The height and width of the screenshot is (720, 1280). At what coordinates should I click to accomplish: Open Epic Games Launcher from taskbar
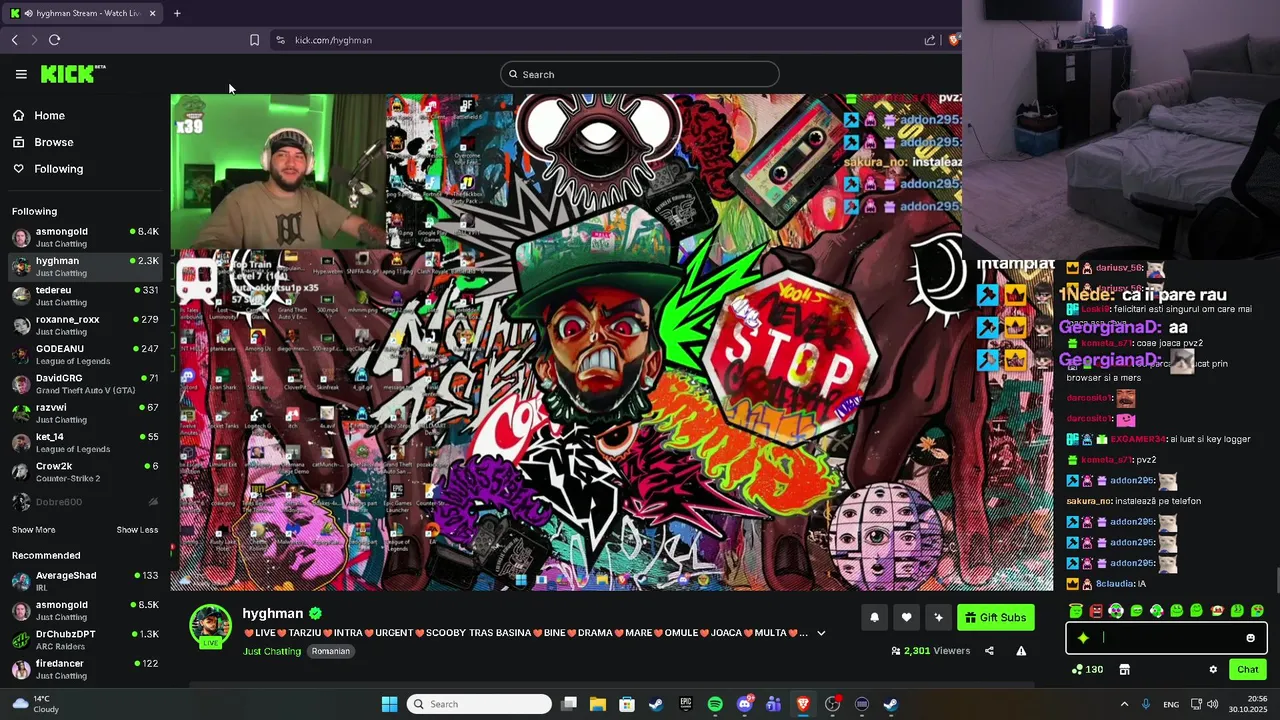point(685,704)
